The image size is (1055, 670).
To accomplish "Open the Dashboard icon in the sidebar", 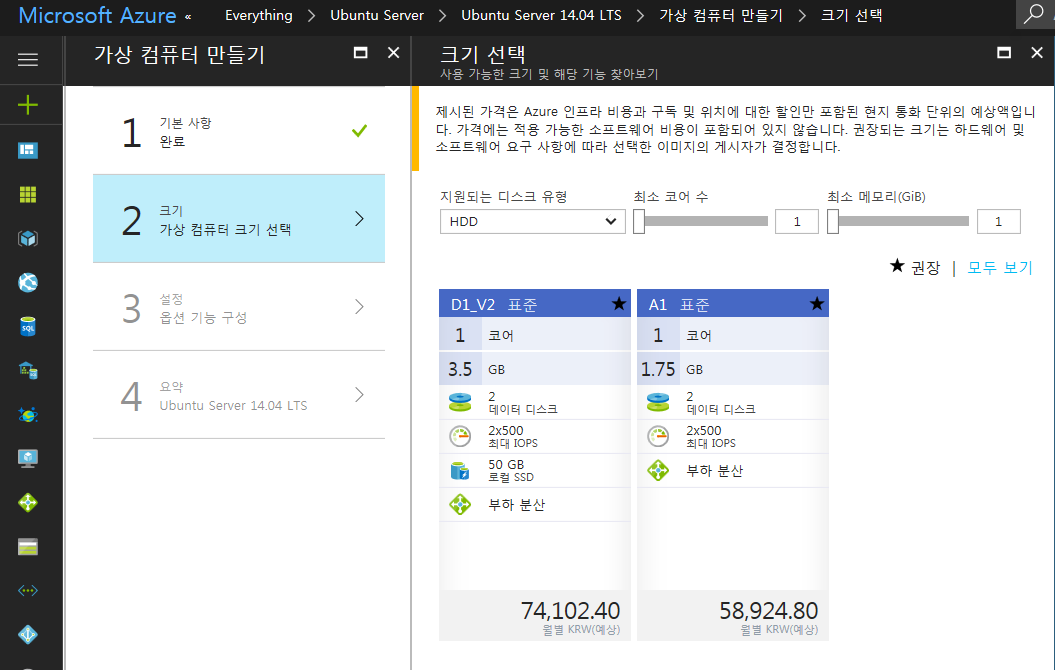I will (x=28, y=150).
